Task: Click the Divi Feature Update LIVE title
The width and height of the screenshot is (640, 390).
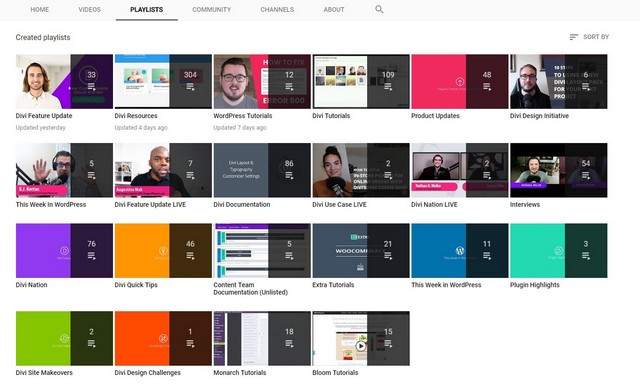Action: 150,204
